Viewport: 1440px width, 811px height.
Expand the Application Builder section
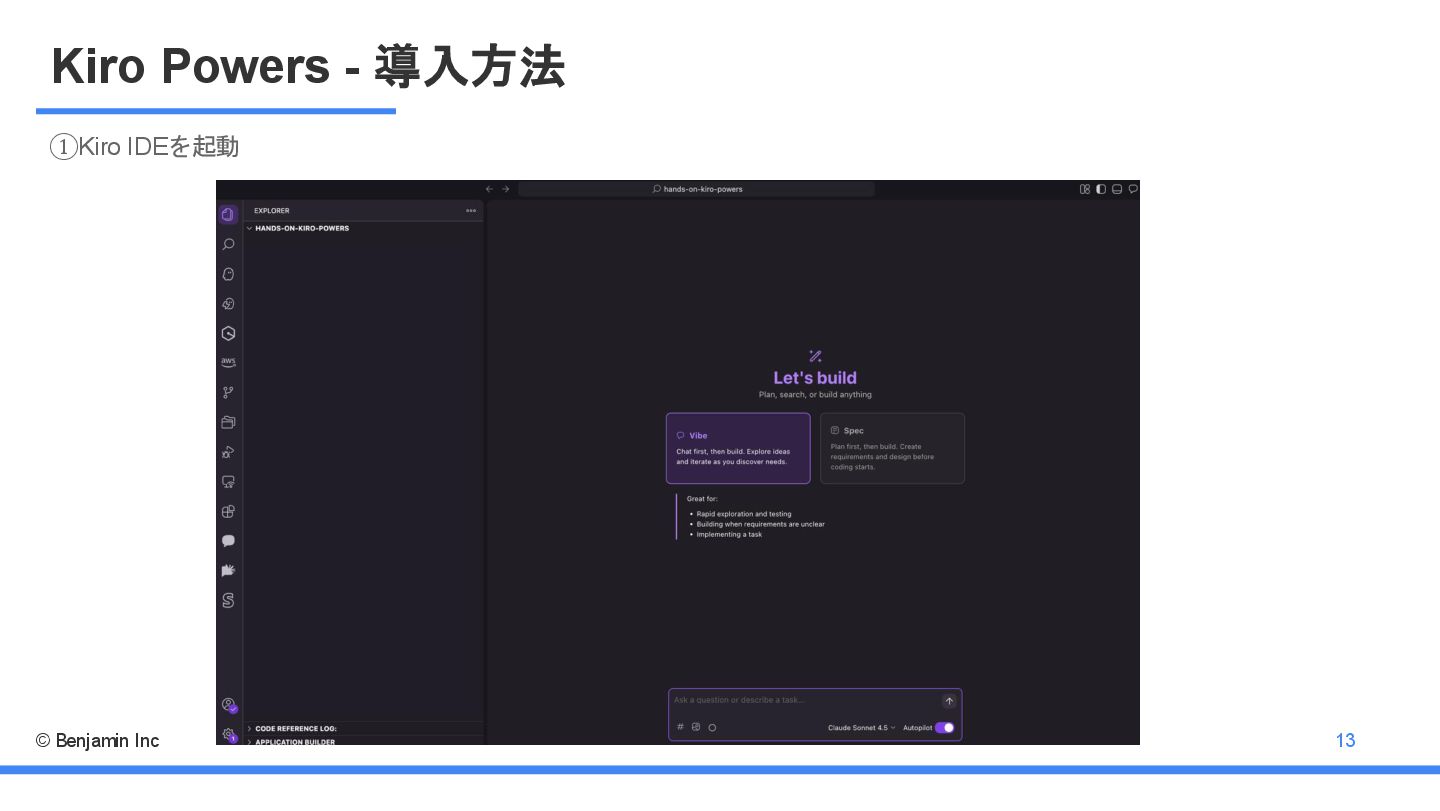point(364,742)
